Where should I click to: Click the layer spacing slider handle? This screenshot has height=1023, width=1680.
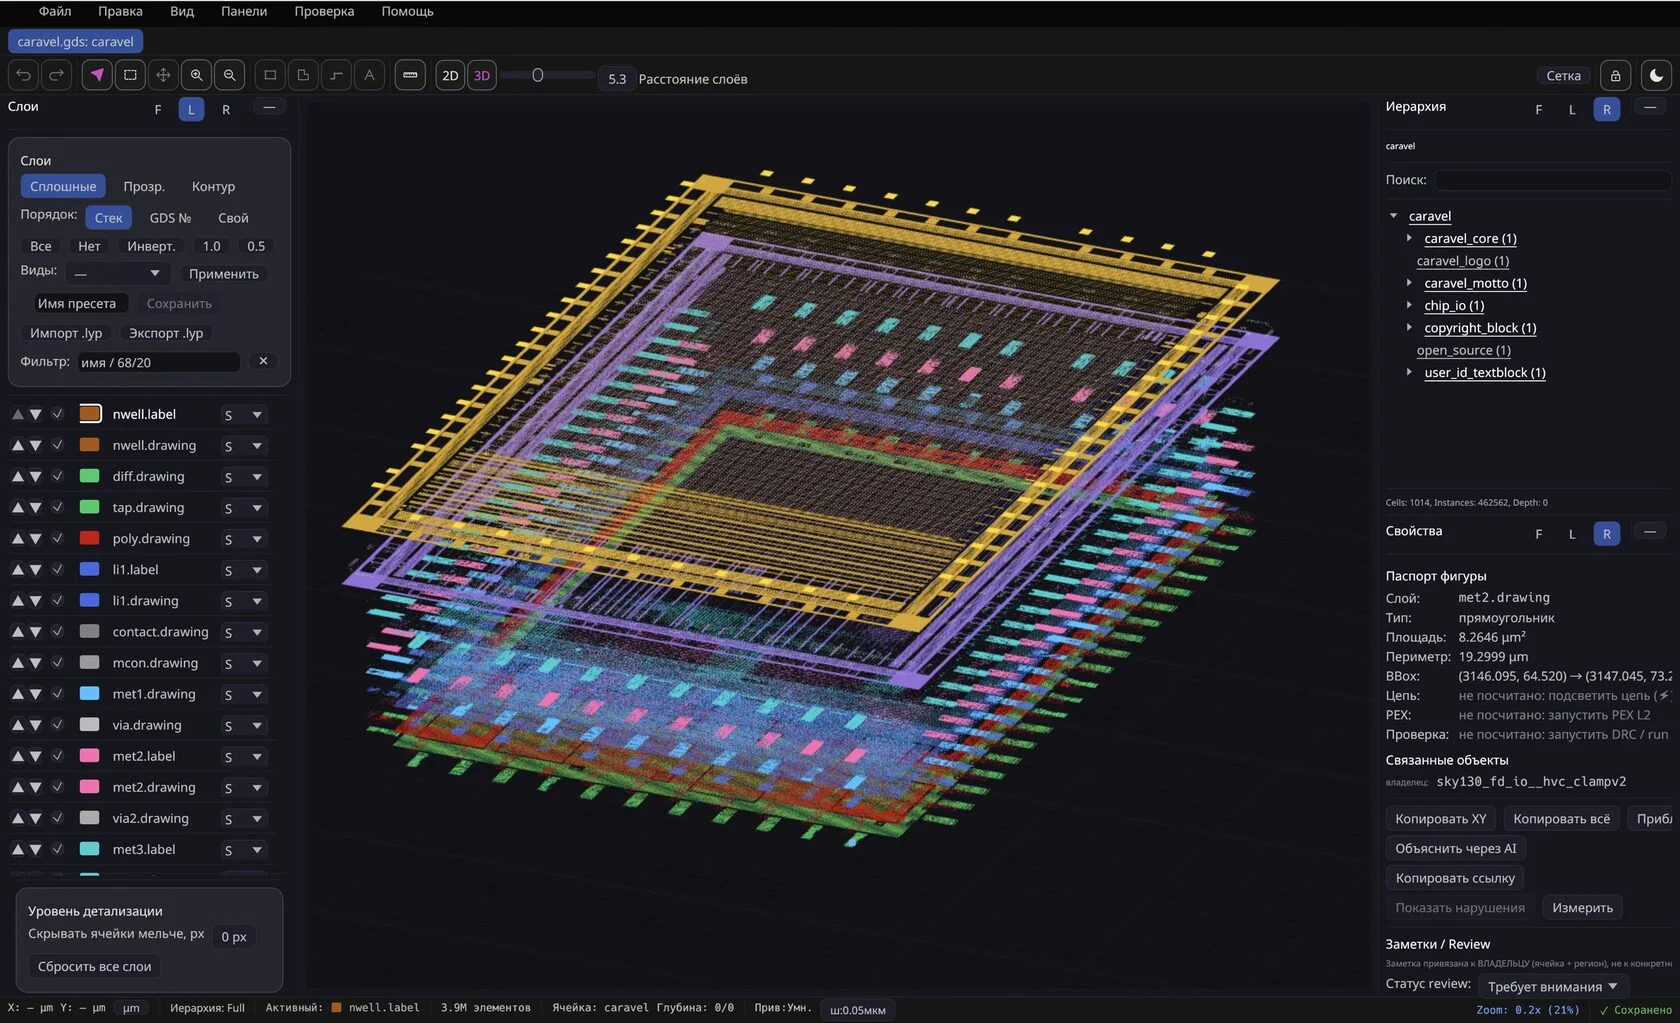pos(537,76)
